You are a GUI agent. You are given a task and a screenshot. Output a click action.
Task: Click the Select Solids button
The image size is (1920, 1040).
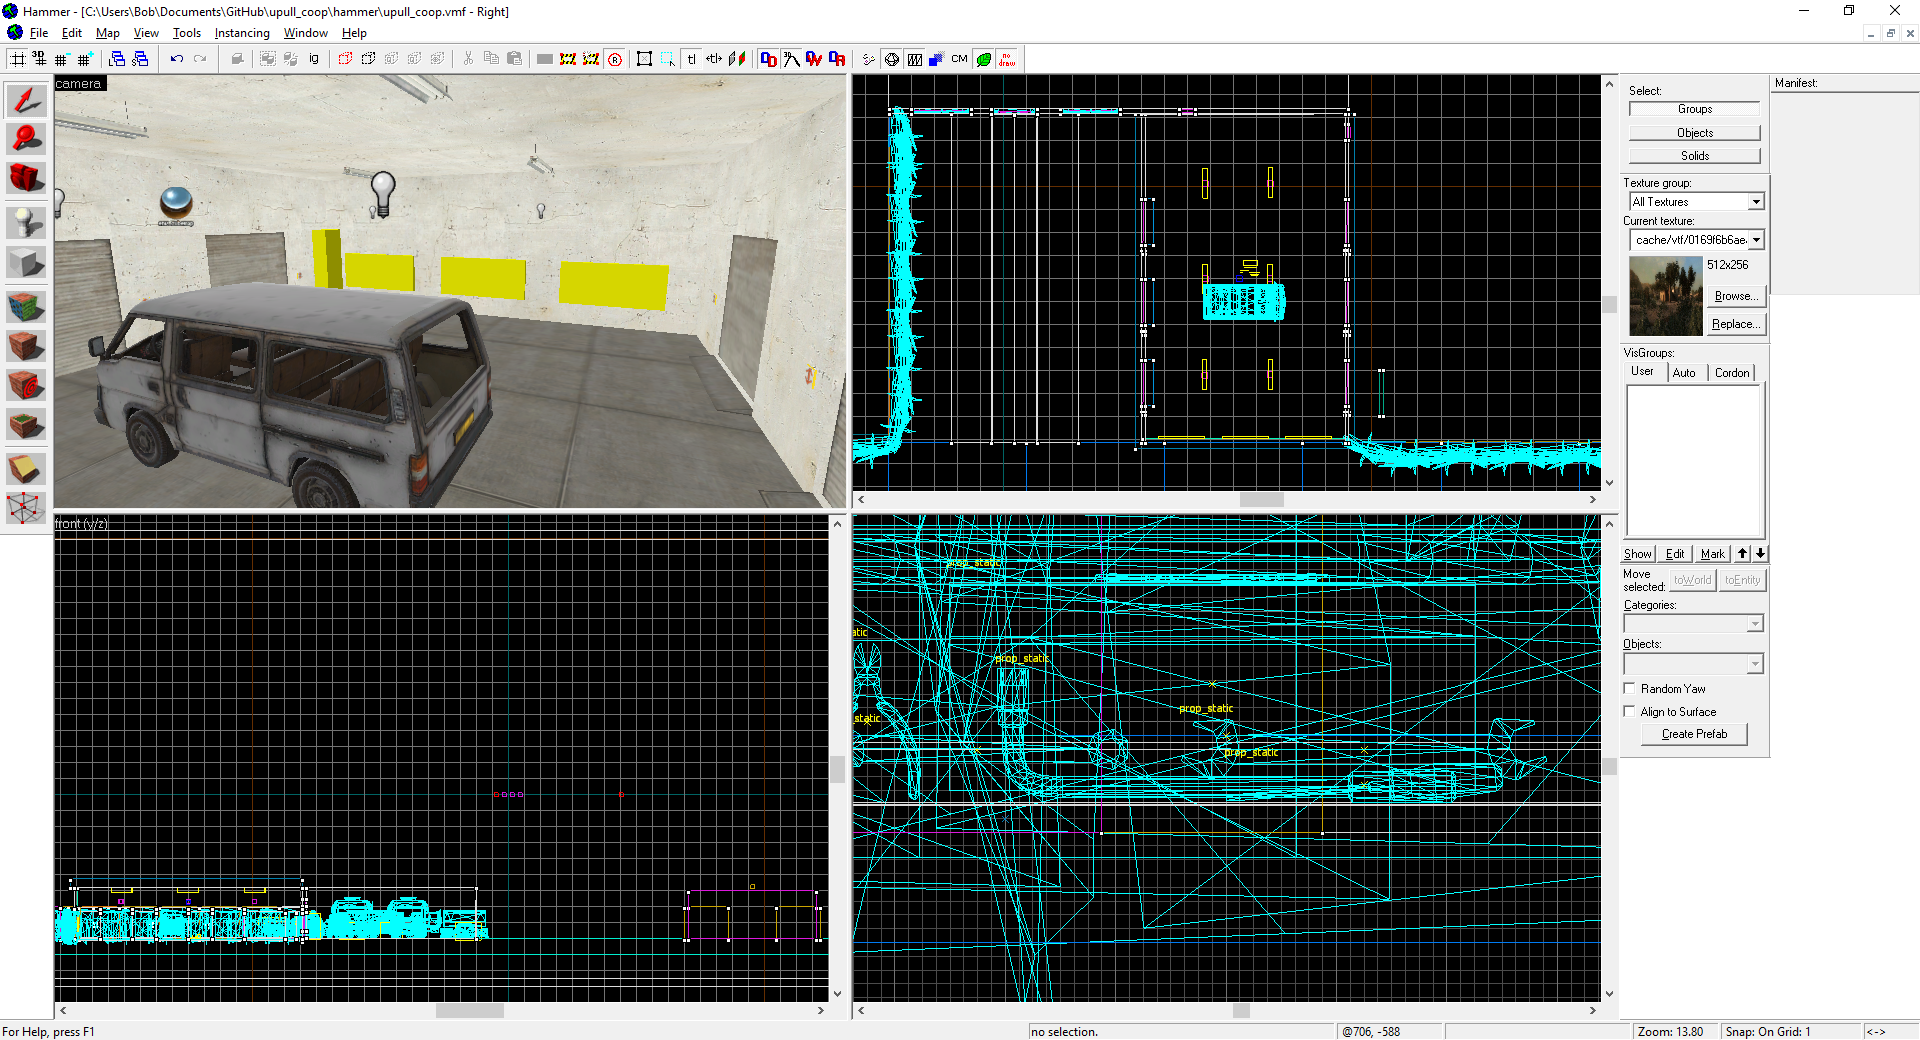click(x=1695, y=156)
